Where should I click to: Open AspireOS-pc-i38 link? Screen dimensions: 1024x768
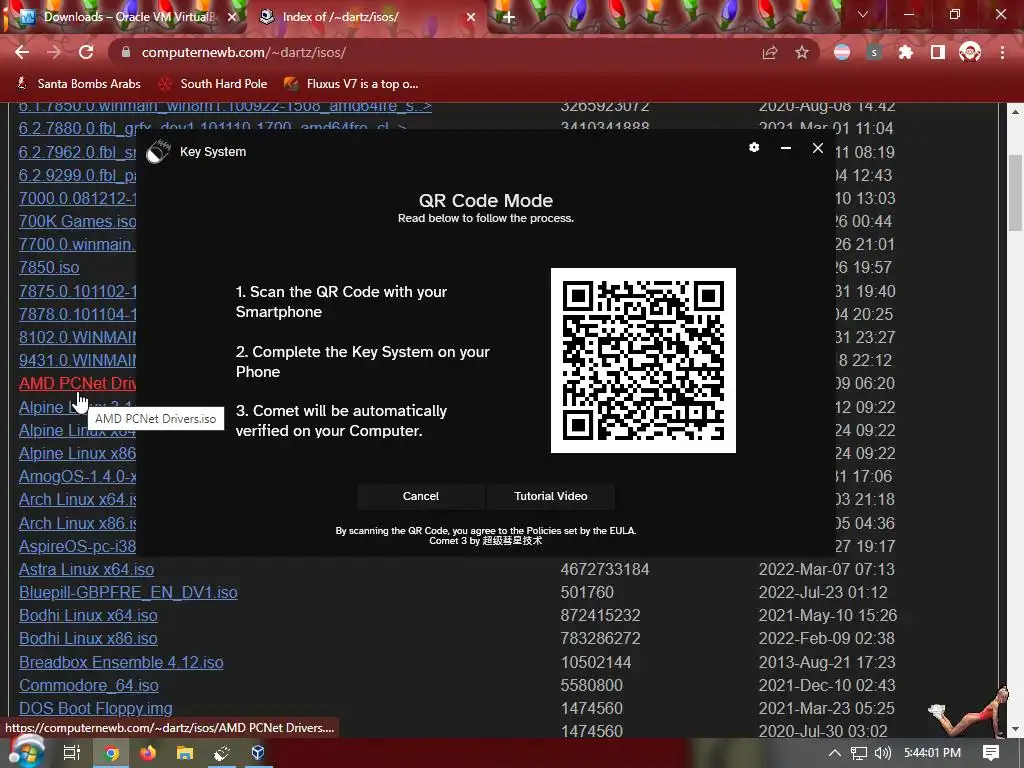click(x=77, y=546)
